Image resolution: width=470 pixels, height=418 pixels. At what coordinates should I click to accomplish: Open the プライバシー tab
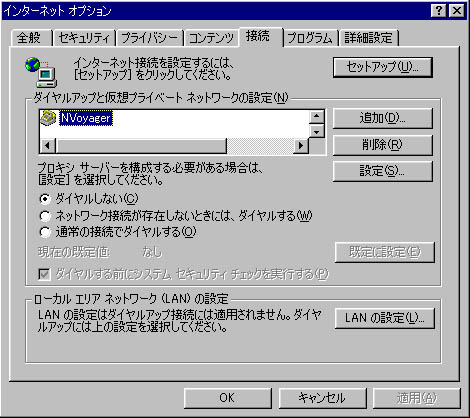click(150, 38)
